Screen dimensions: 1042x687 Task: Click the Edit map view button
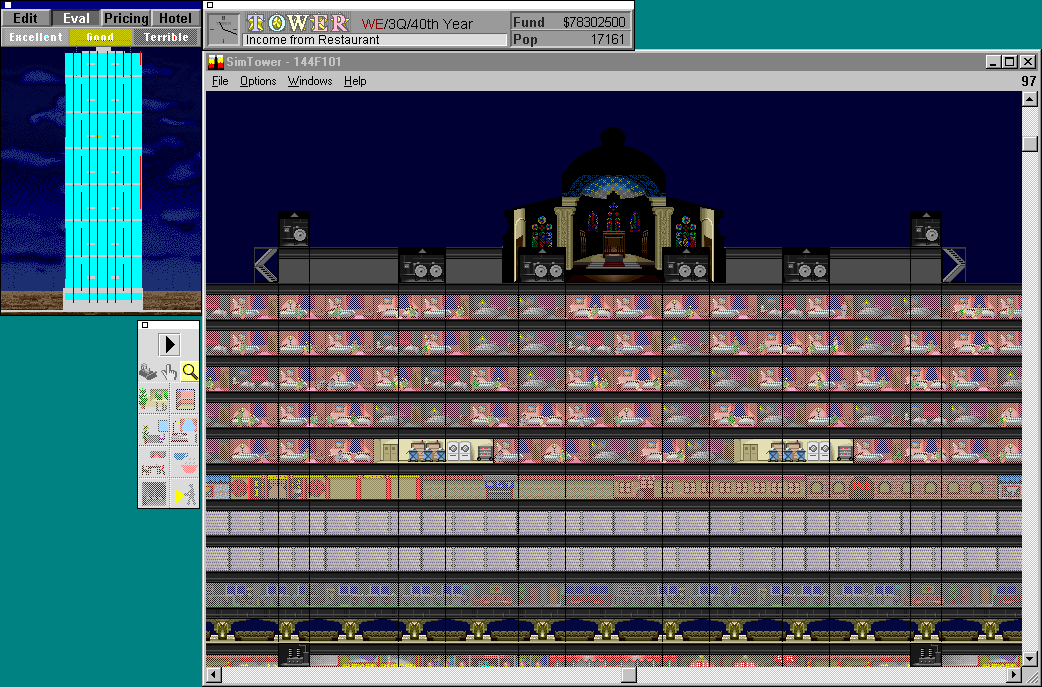(x=25, y=18)
